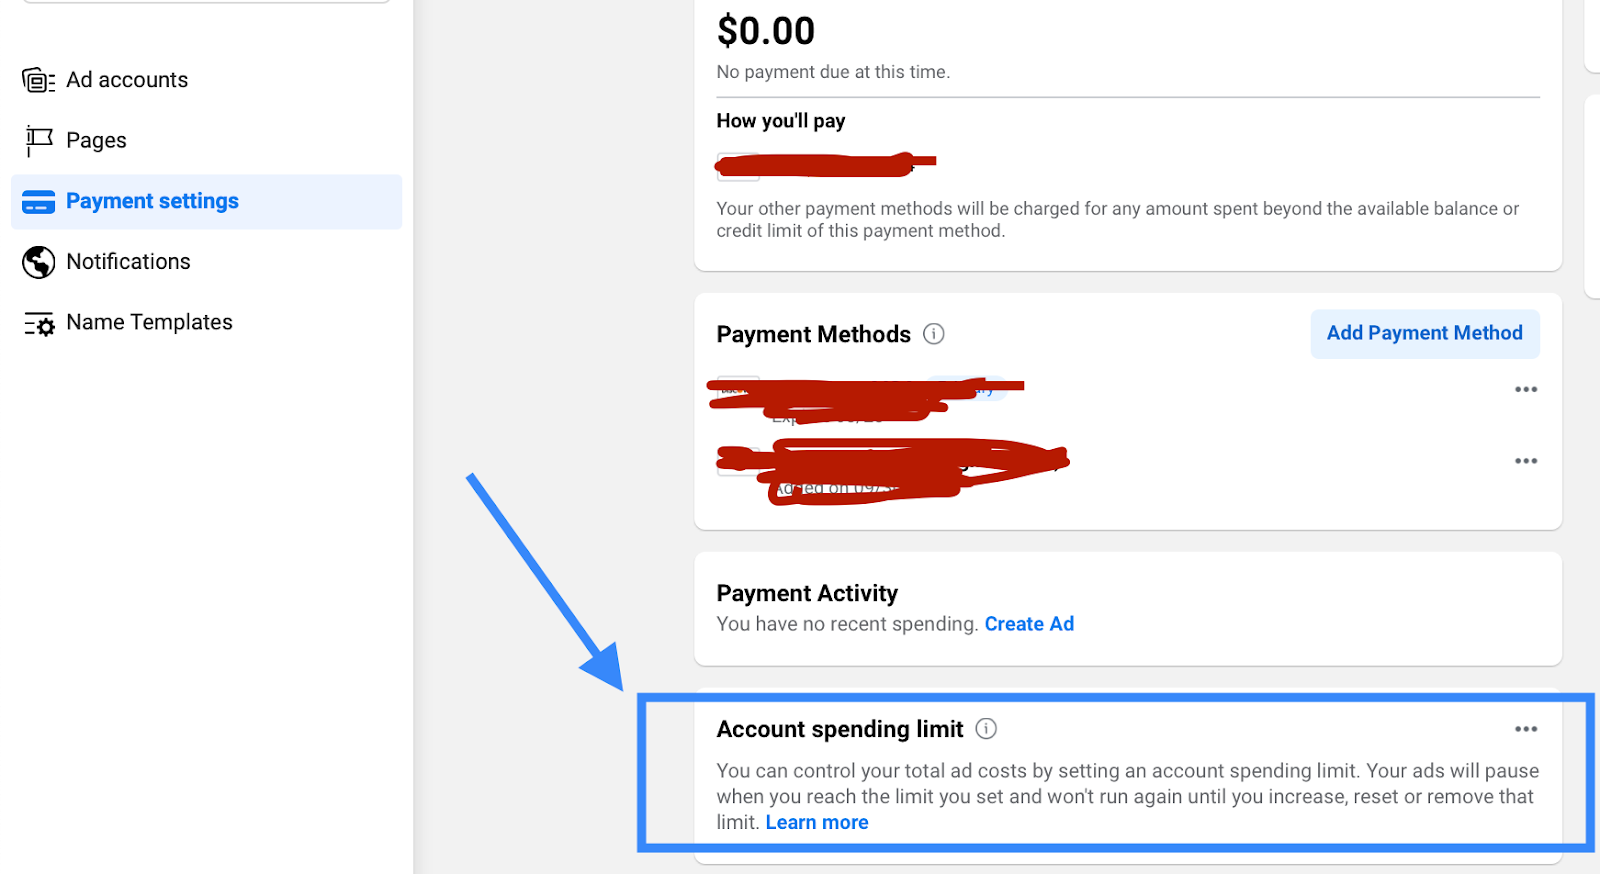Choose the Ad accounts text label

click(x=127, y=80)
